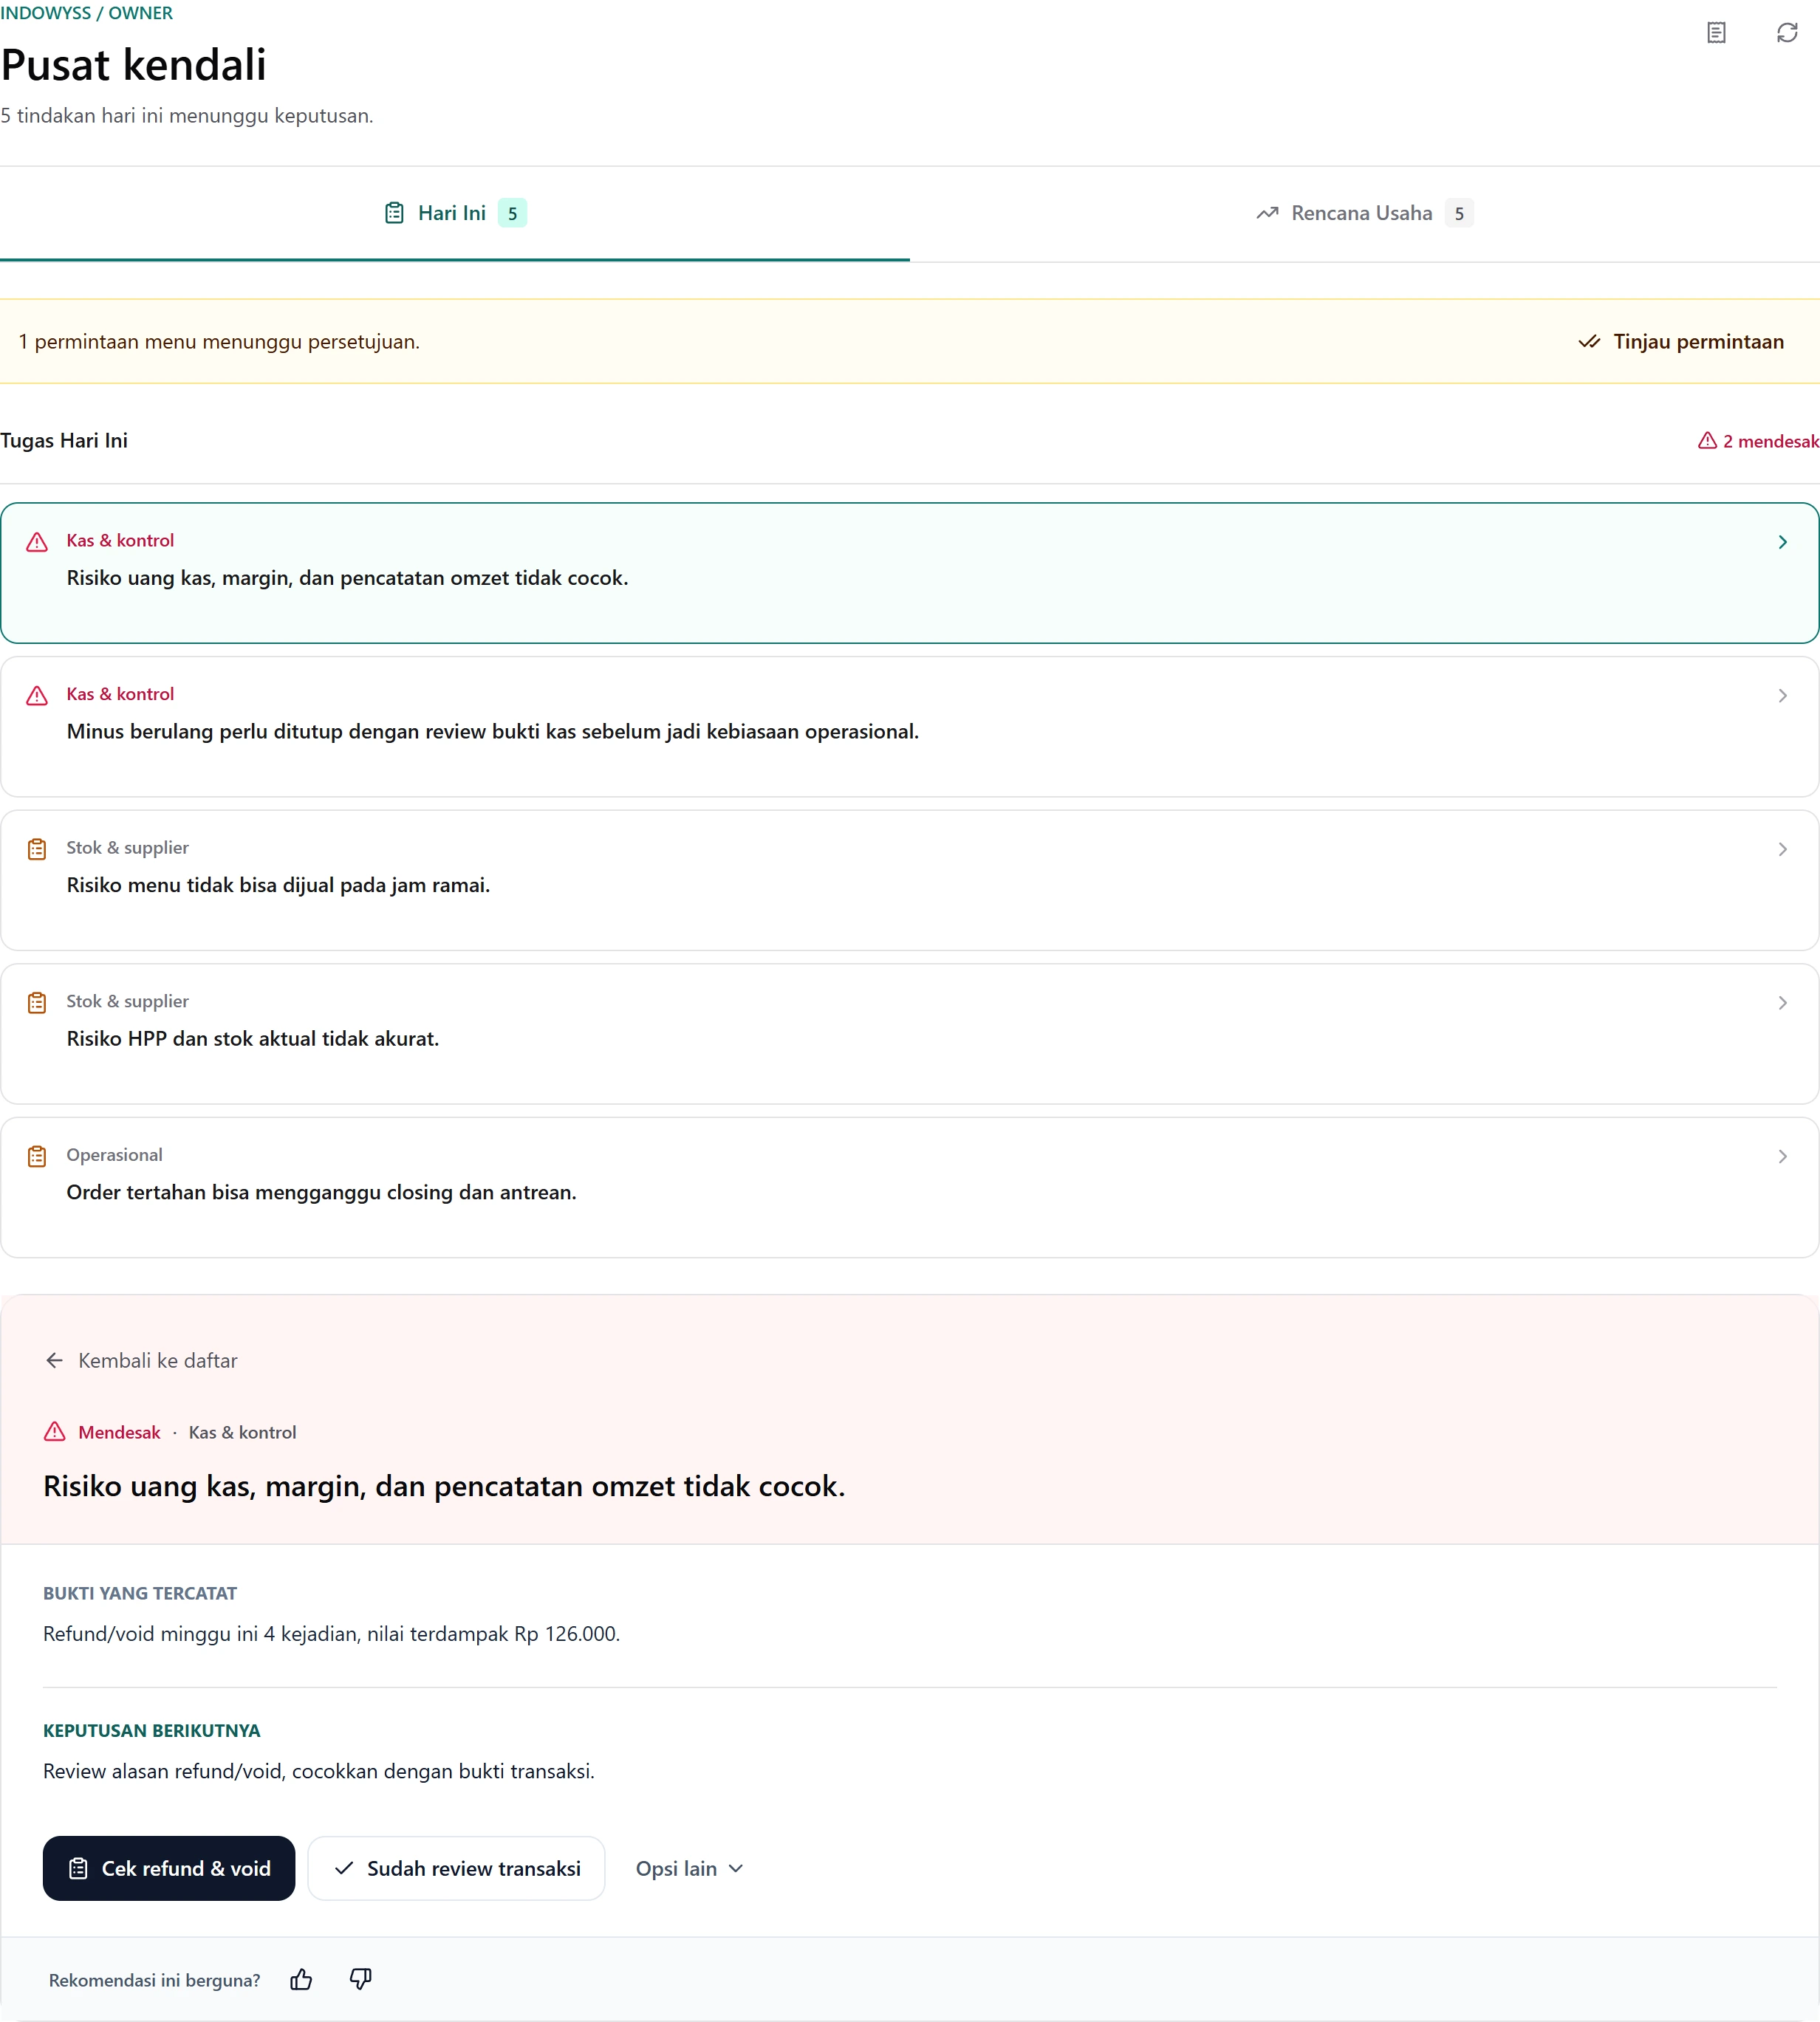Click clipboard icon on 'Order tertahan' card

[37, 1156]
